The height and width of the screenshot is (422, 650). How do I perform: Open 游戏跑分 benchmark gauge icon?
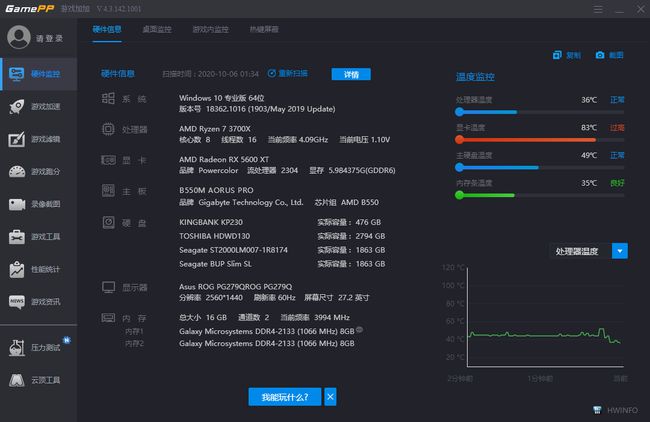point(17,172)
